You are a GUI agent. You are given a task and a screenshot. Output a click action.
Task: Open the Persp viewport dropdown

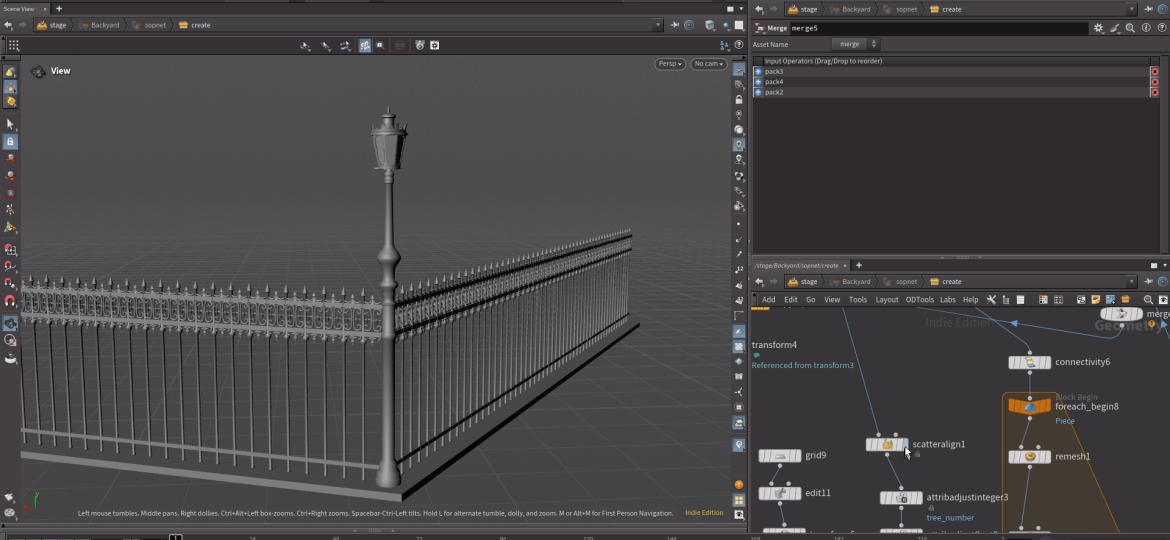coord(670,64)
